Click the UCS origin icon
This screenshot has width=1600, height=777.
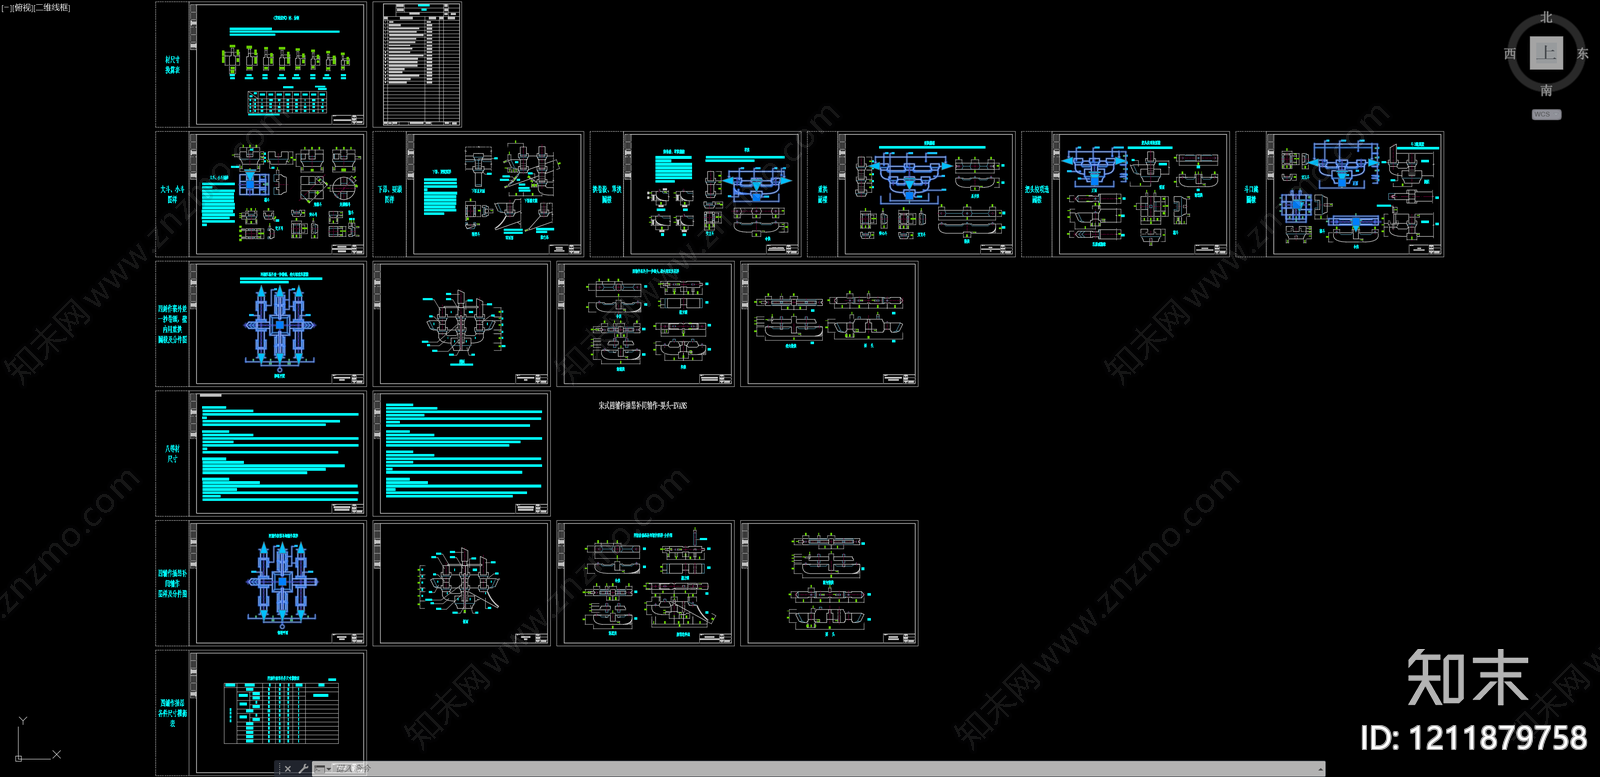[x=19, y=757]
